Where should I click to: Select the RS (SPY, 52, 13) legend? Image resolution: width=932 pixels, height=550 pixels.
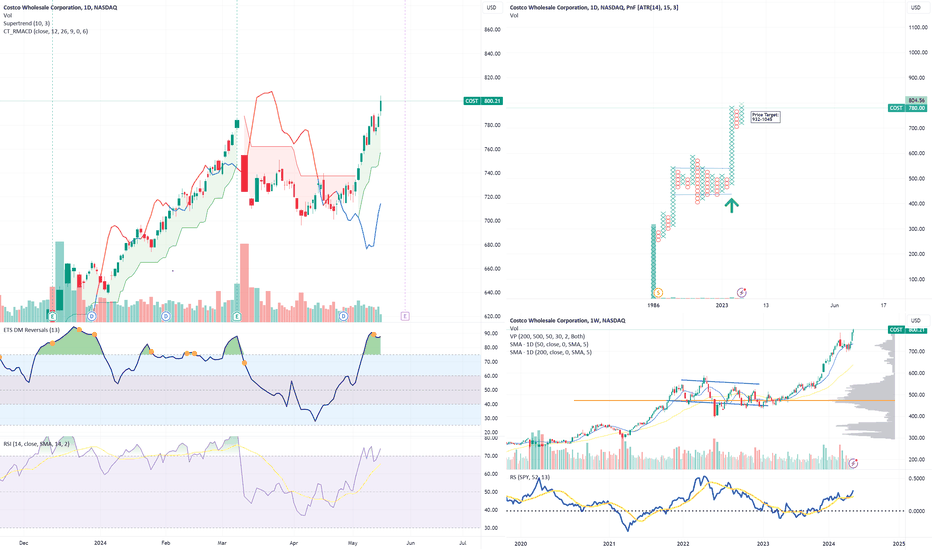coord(530,477)
